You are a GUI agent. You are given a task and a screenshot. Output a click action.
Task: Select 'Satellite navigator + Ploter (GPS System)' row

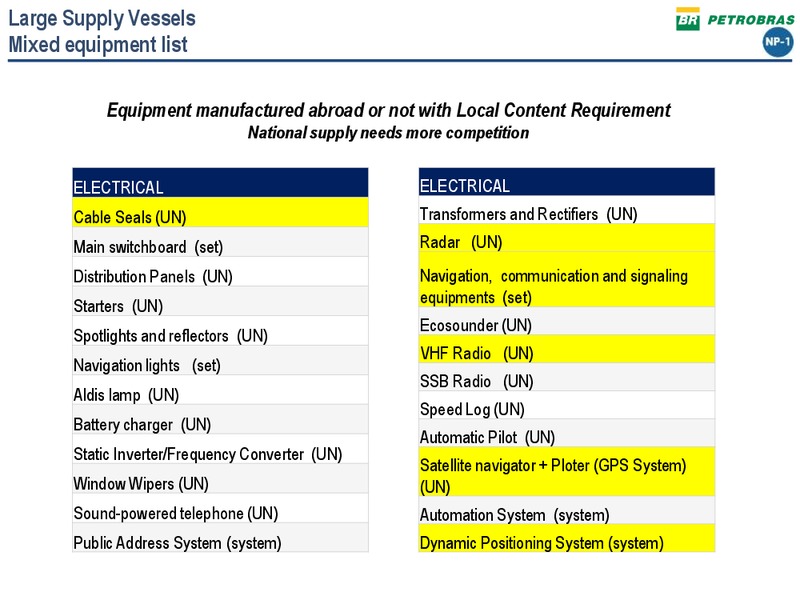567,471
